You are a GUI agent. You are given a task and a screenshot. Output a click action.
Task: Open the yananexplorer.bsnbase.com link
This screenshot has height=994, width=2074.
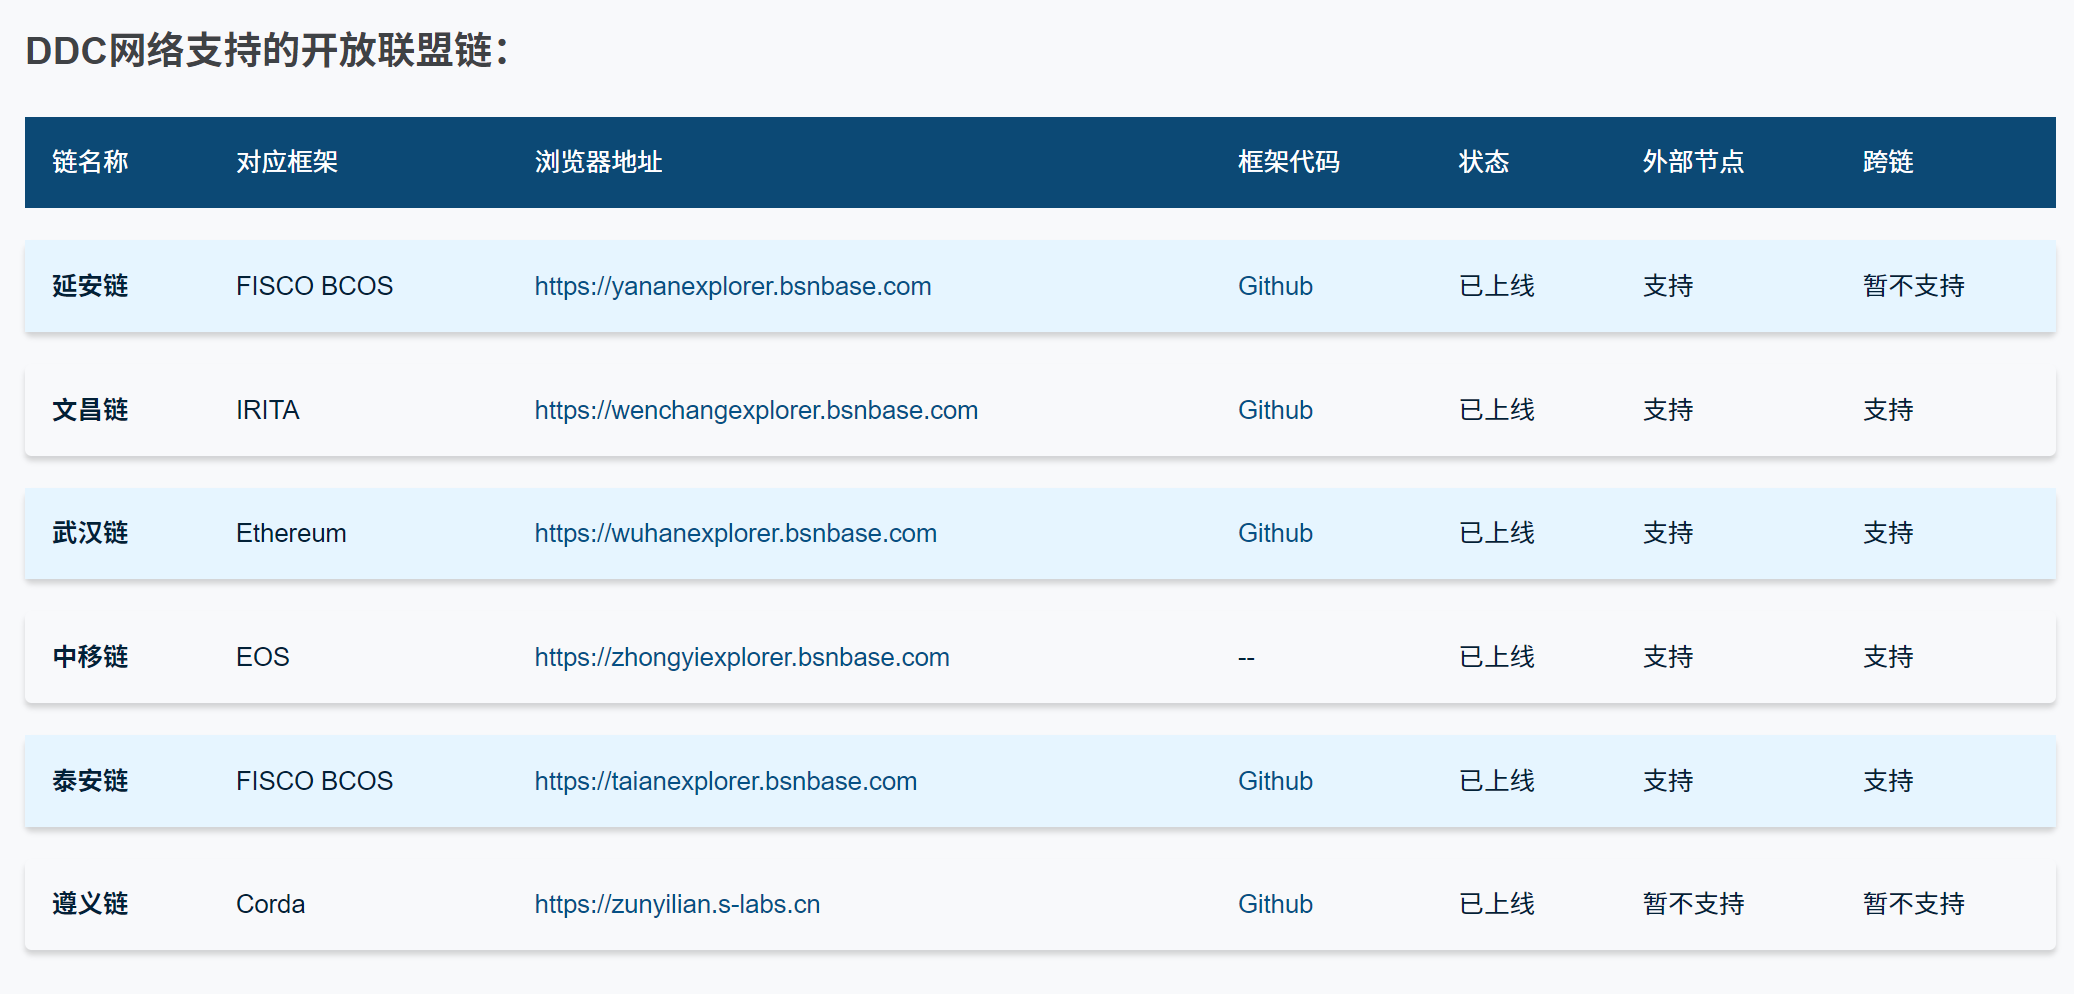(x=732, y=286)
